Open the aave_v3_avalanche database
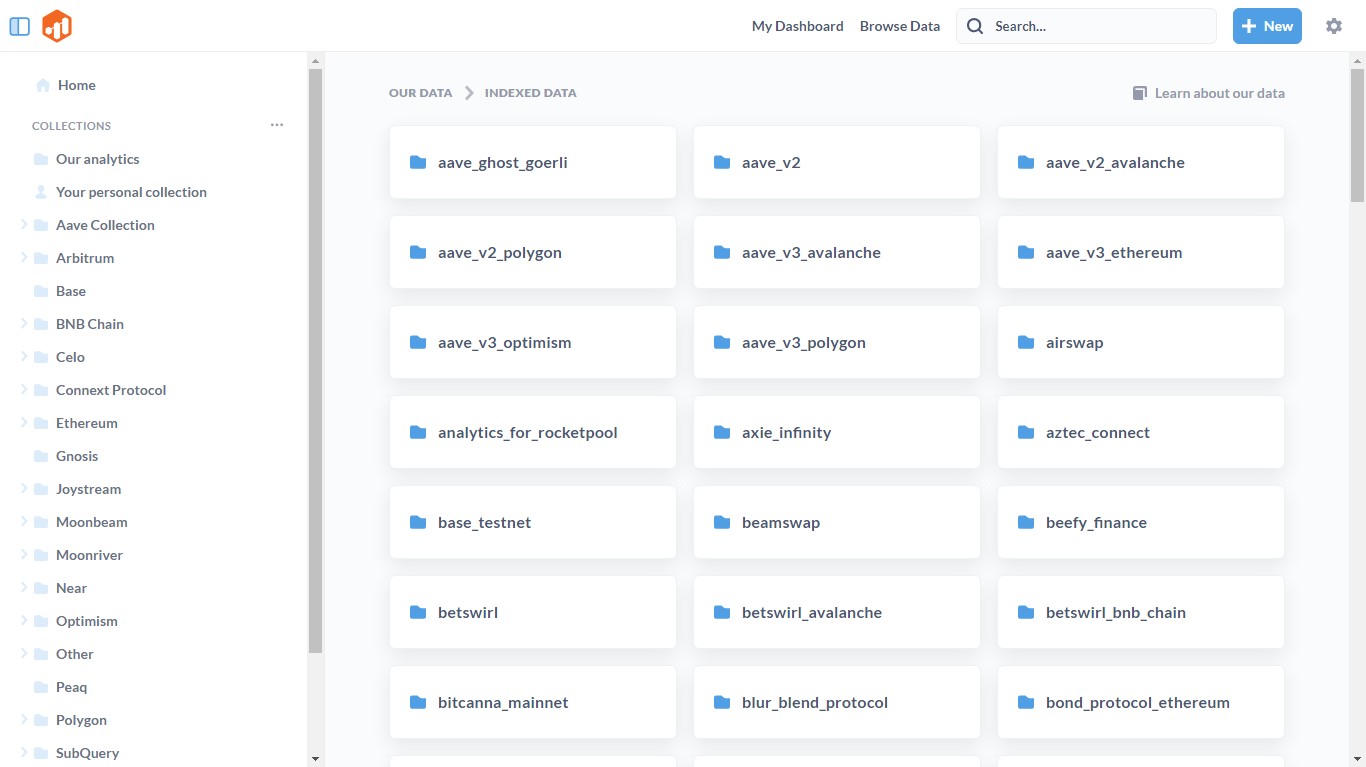The image size is (1366, 767). 837,252
